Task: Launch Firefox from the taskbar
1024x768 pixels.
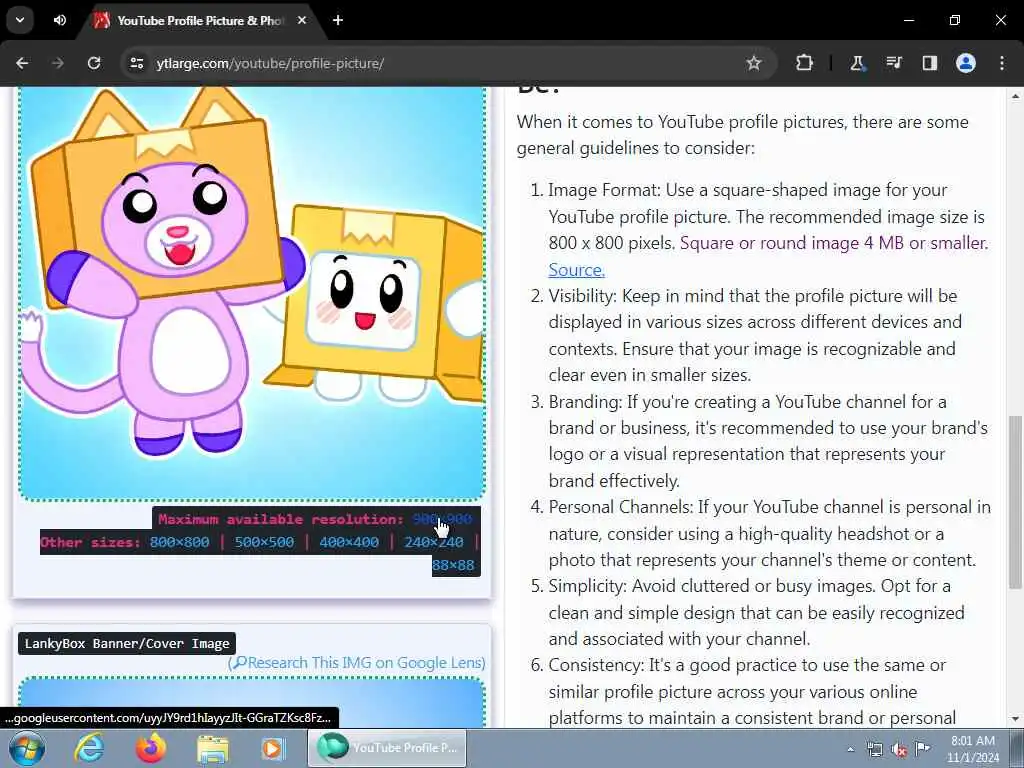Action: [x=151, y=748]
